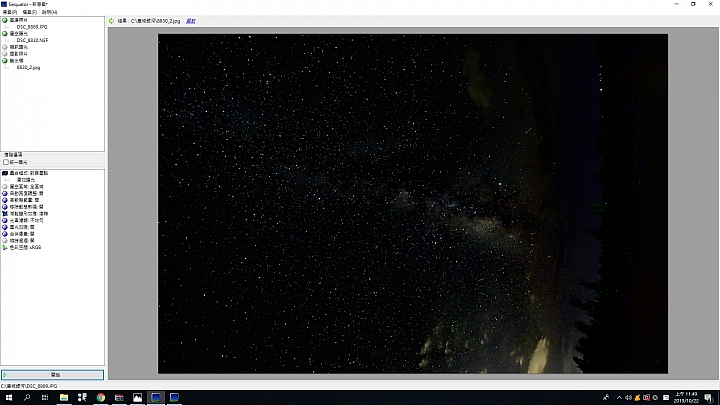
Task: Open the time-lapse option with grey ball
Action: click(19, 241)
